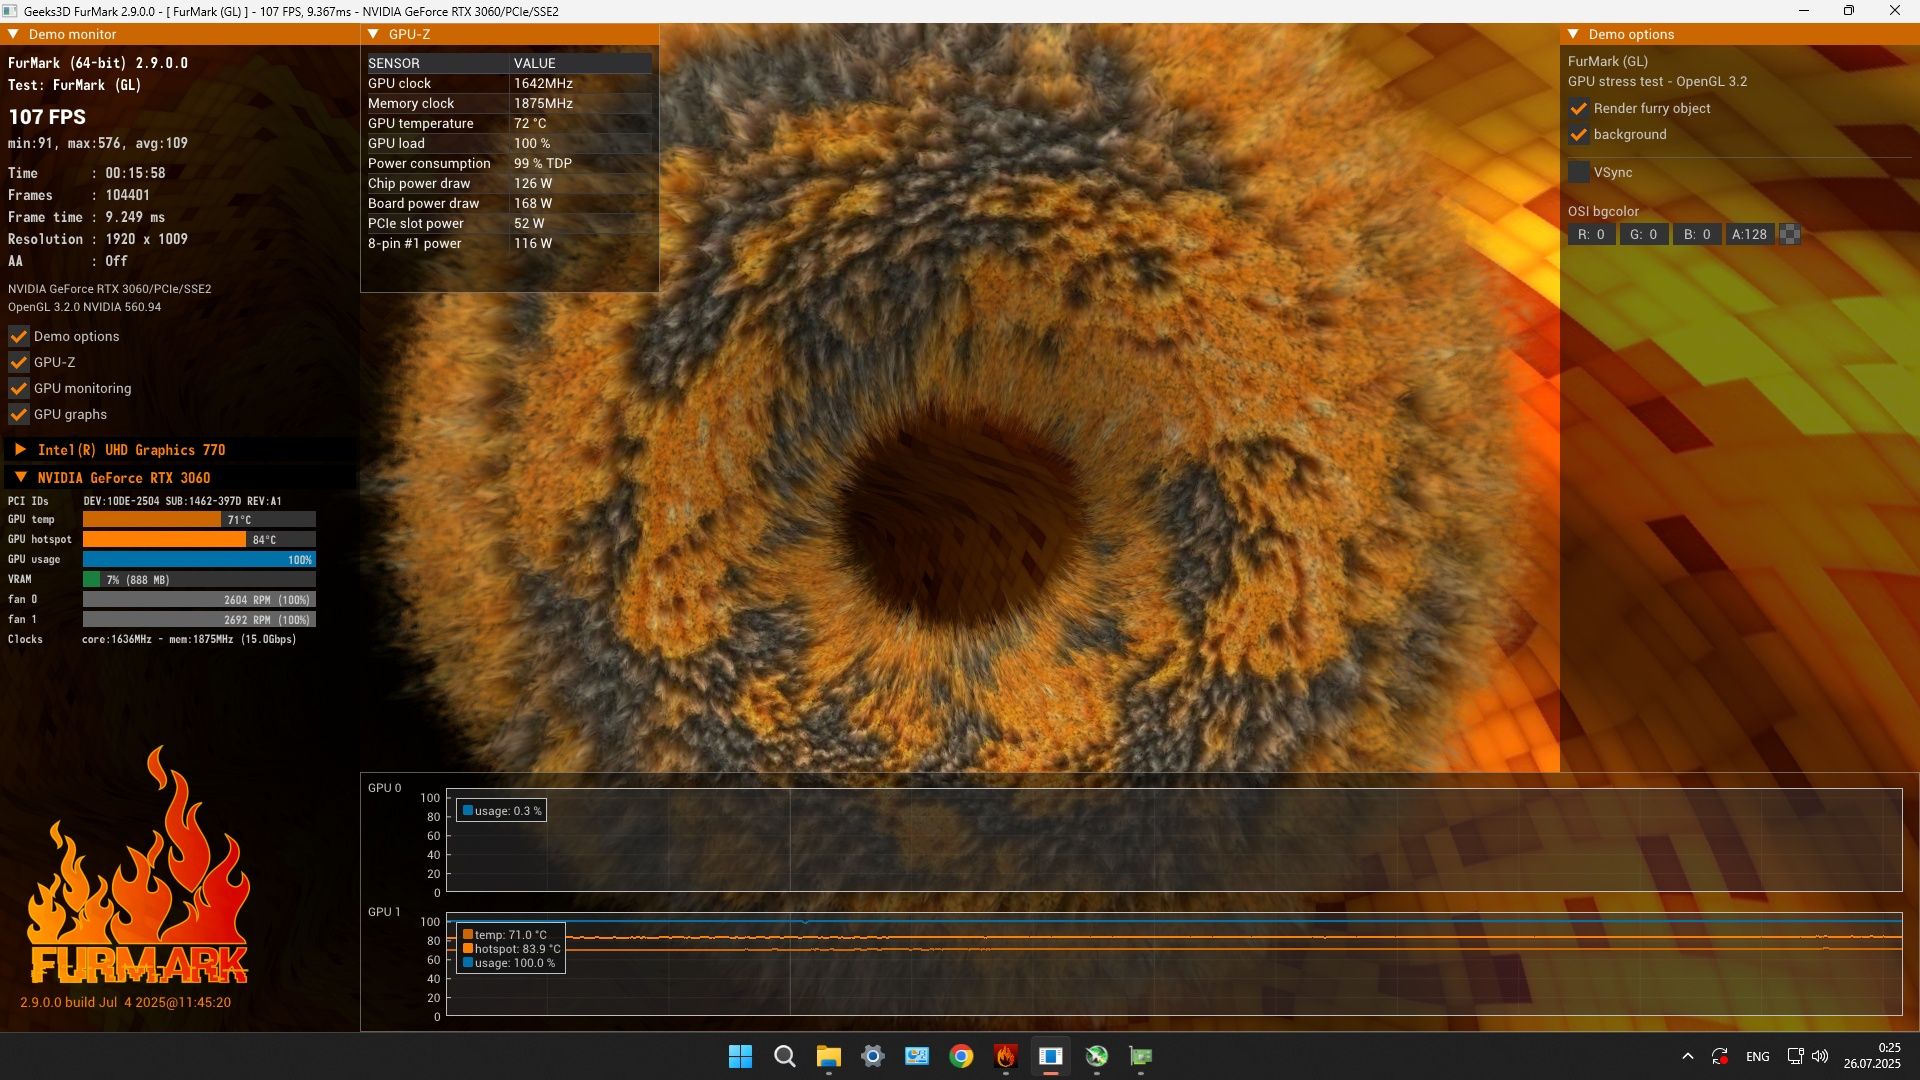Open the green graphics card taskbar icon
The width and height of the screenshot is (1920, 1080).
1141,1056
